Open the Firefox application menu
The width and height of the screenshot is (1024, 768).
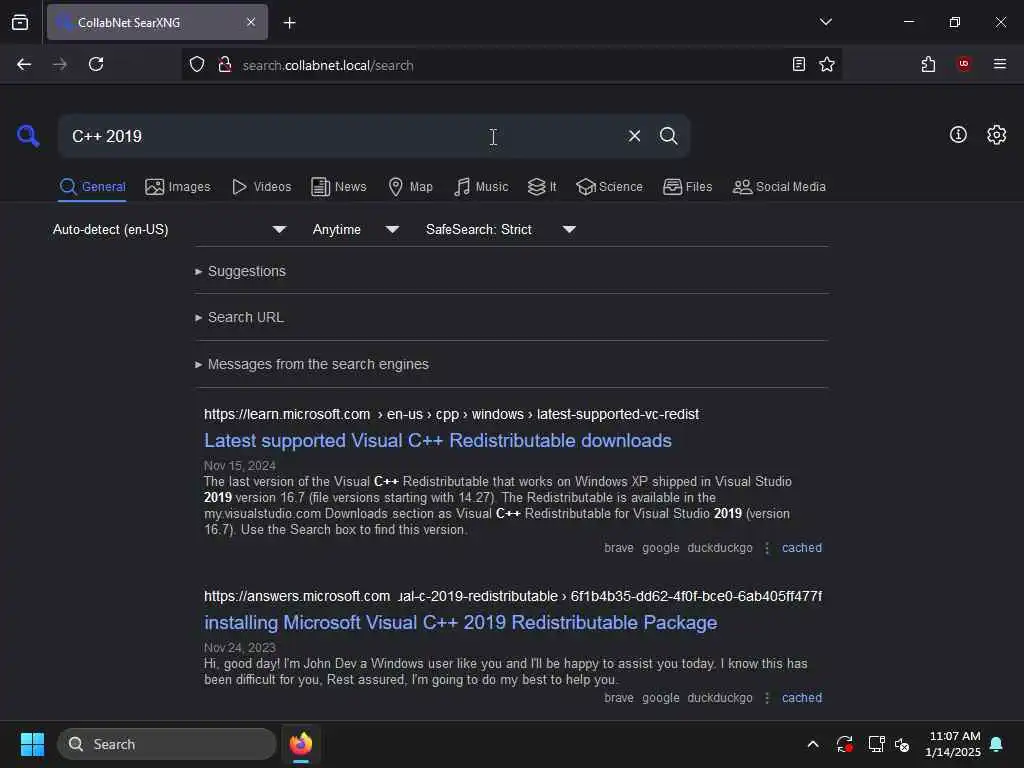[x=1000, y=64]
